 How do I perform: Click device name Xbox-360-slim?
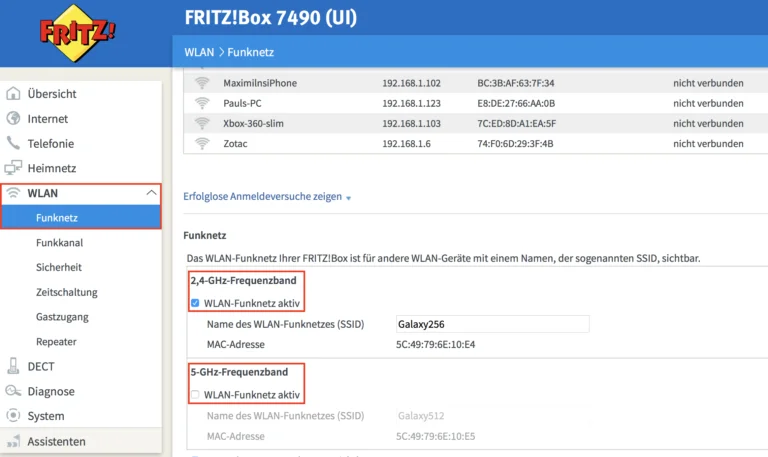point(253,123)
